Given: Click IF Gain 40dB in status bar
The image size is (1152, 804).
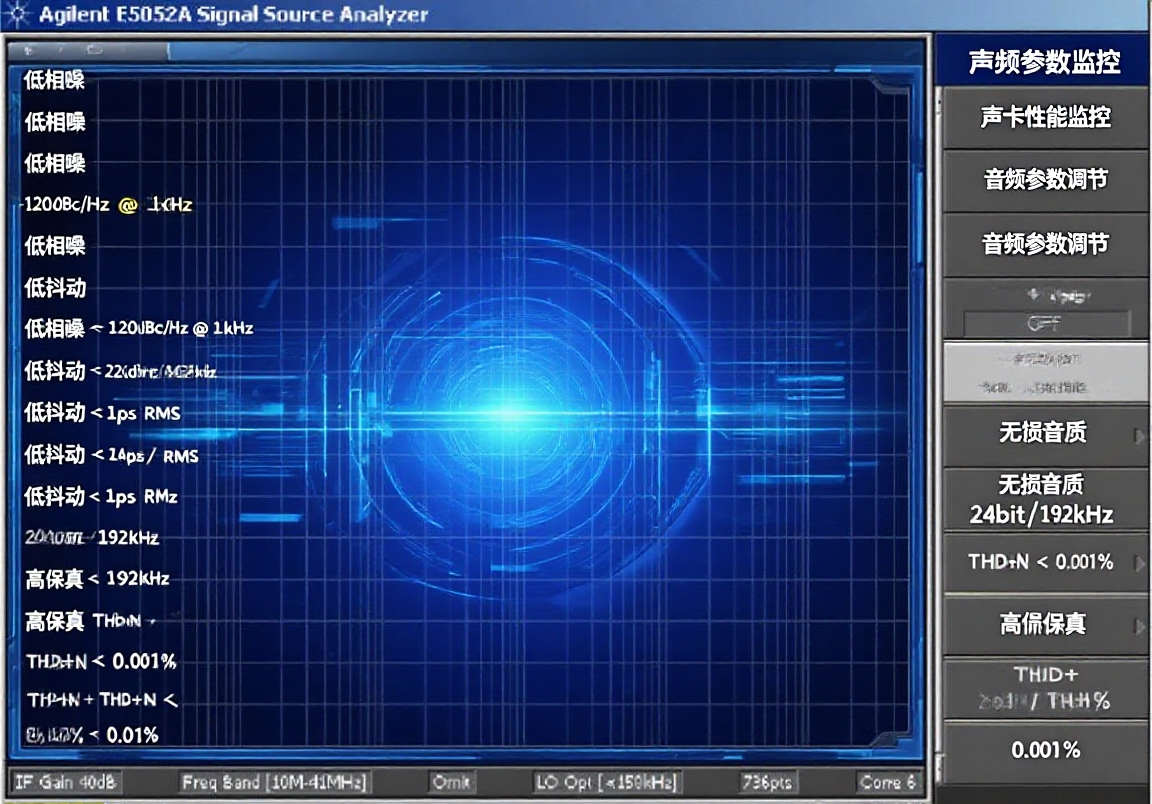Looking at the screenshot, I should (66, 782).
